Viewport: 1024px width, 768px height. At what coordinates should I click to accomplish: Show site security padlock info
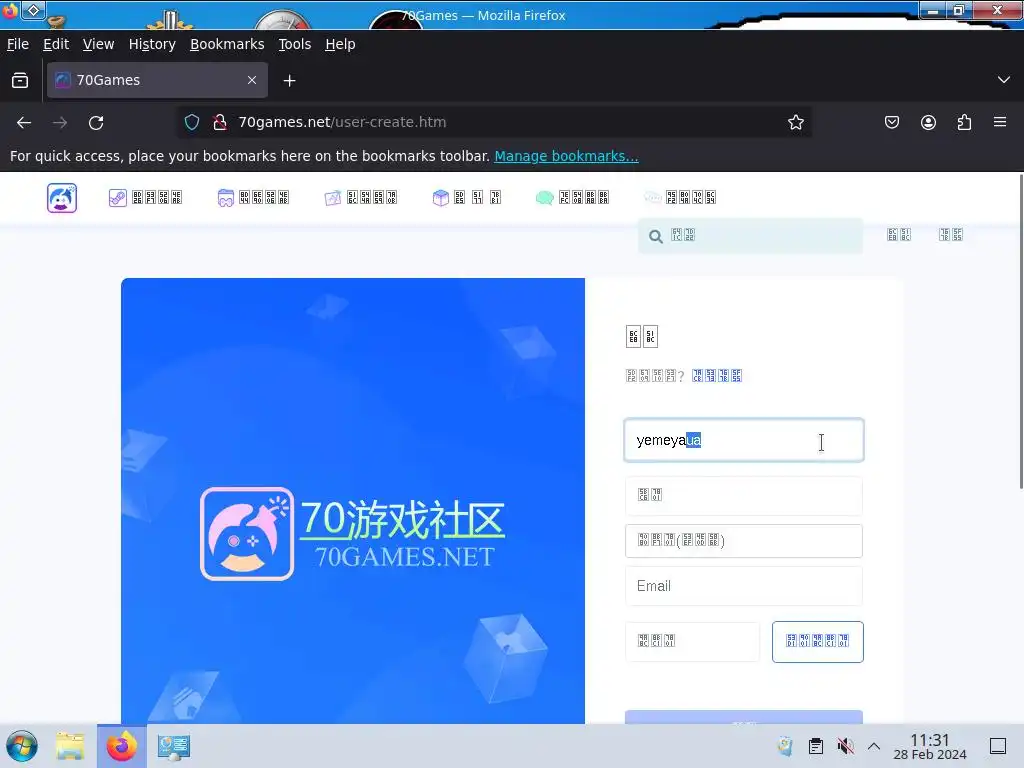(220, 122)
